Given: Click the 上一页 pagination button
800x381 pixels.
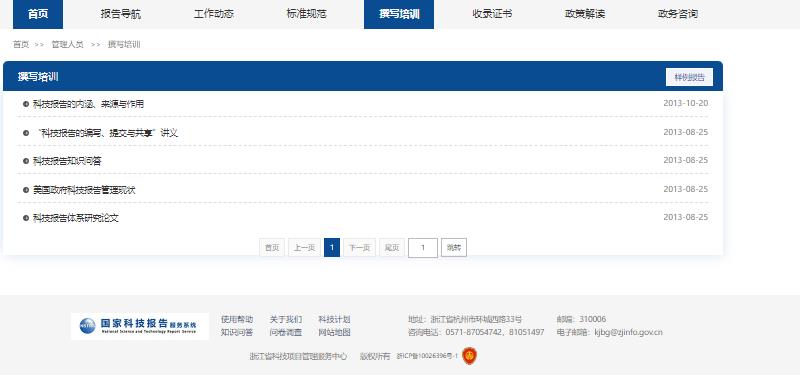Looking at the screenshot, I should click(x=305, y=248).
